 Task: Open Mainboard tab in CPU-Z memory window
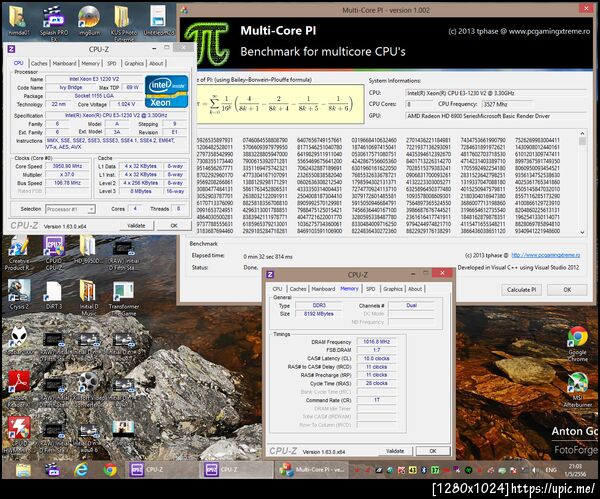[323, 289]
